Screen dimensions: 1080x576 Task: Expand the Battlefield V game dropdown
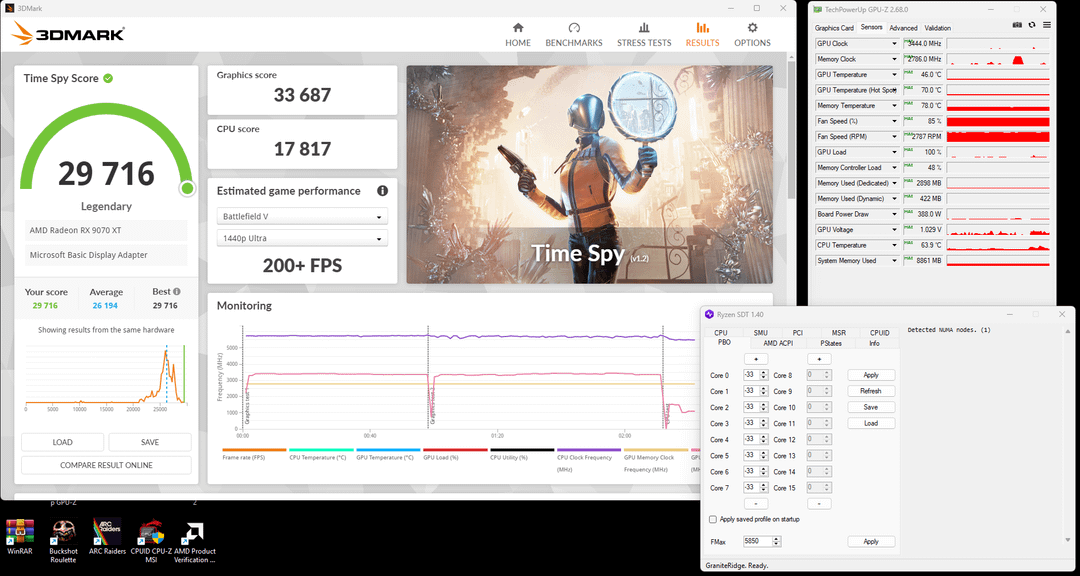pyautogui.click(x=302, y=216)
